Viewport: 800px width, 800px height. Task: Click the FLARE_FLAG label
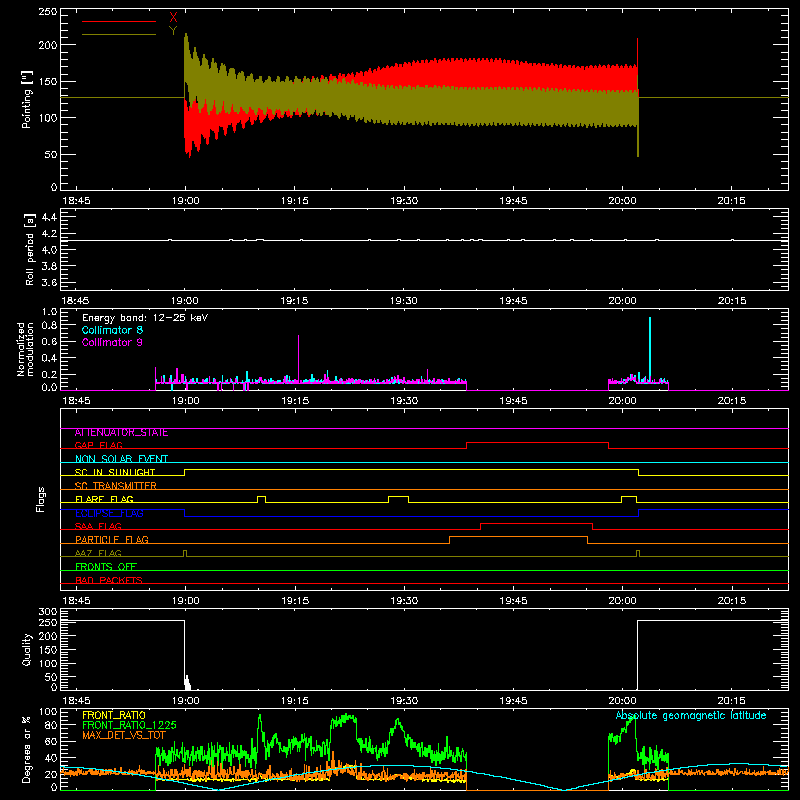click(104, 499)
